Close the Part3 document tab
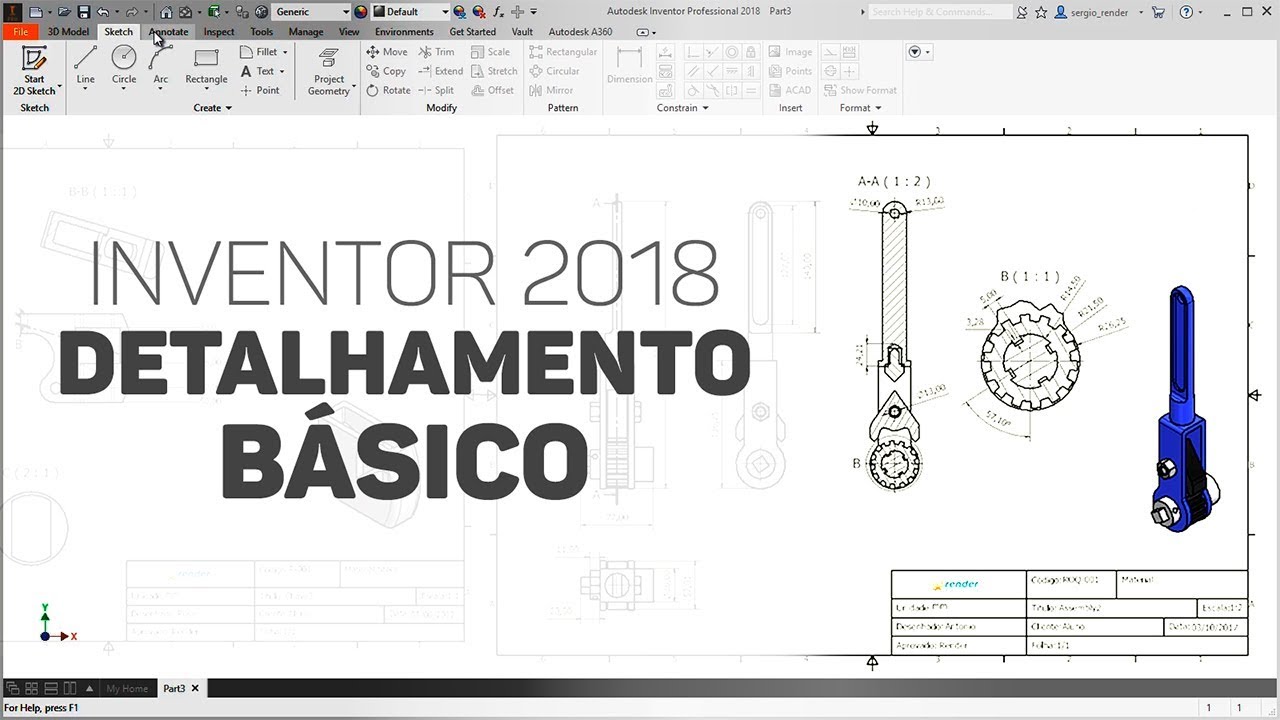Viewport: 1280px width, 720px height. tap(196, 688)
